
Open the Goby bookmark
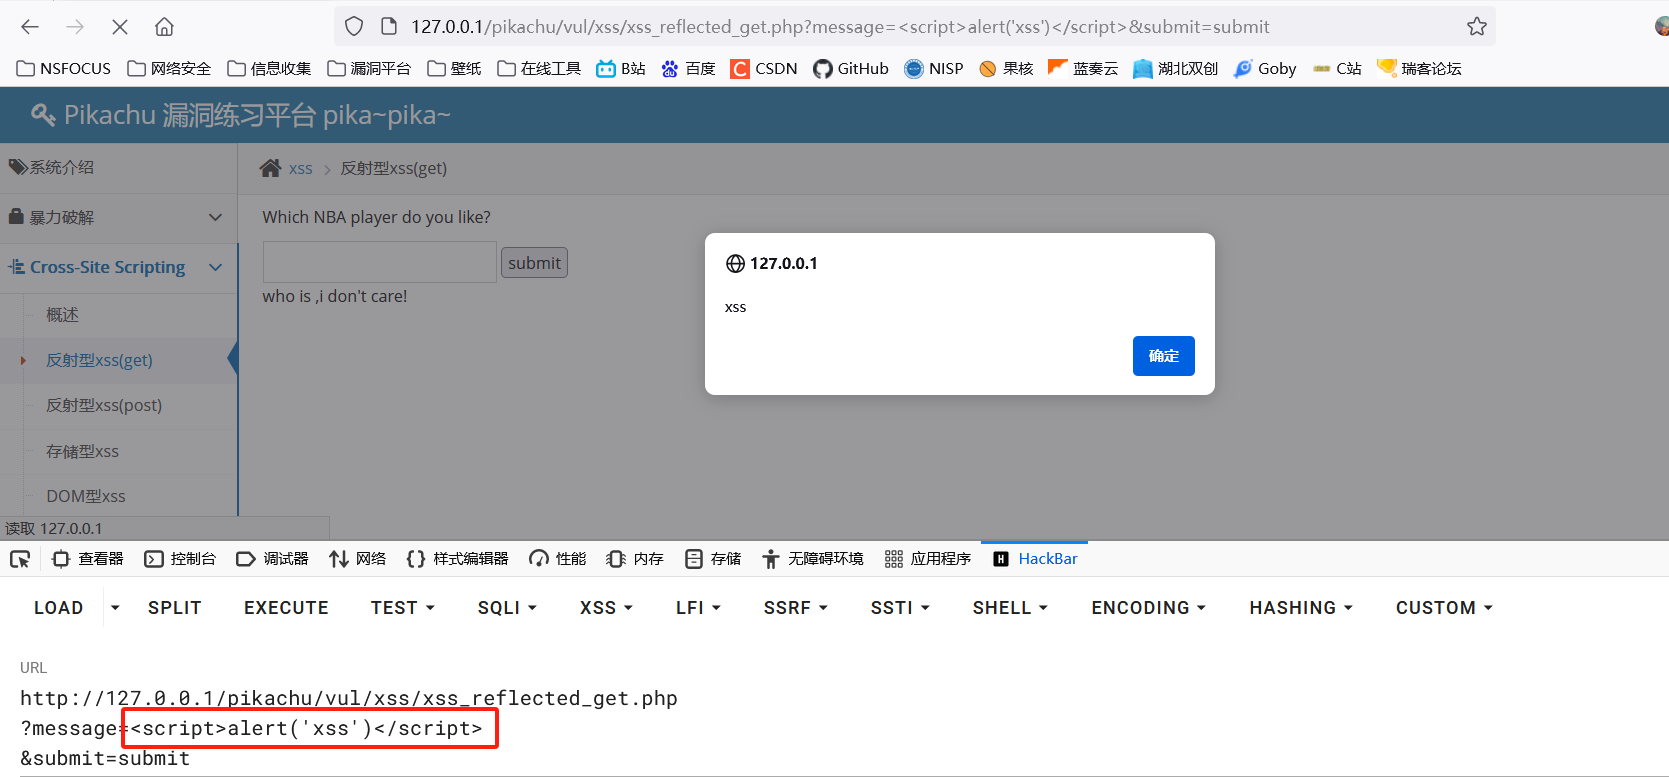1265,68
